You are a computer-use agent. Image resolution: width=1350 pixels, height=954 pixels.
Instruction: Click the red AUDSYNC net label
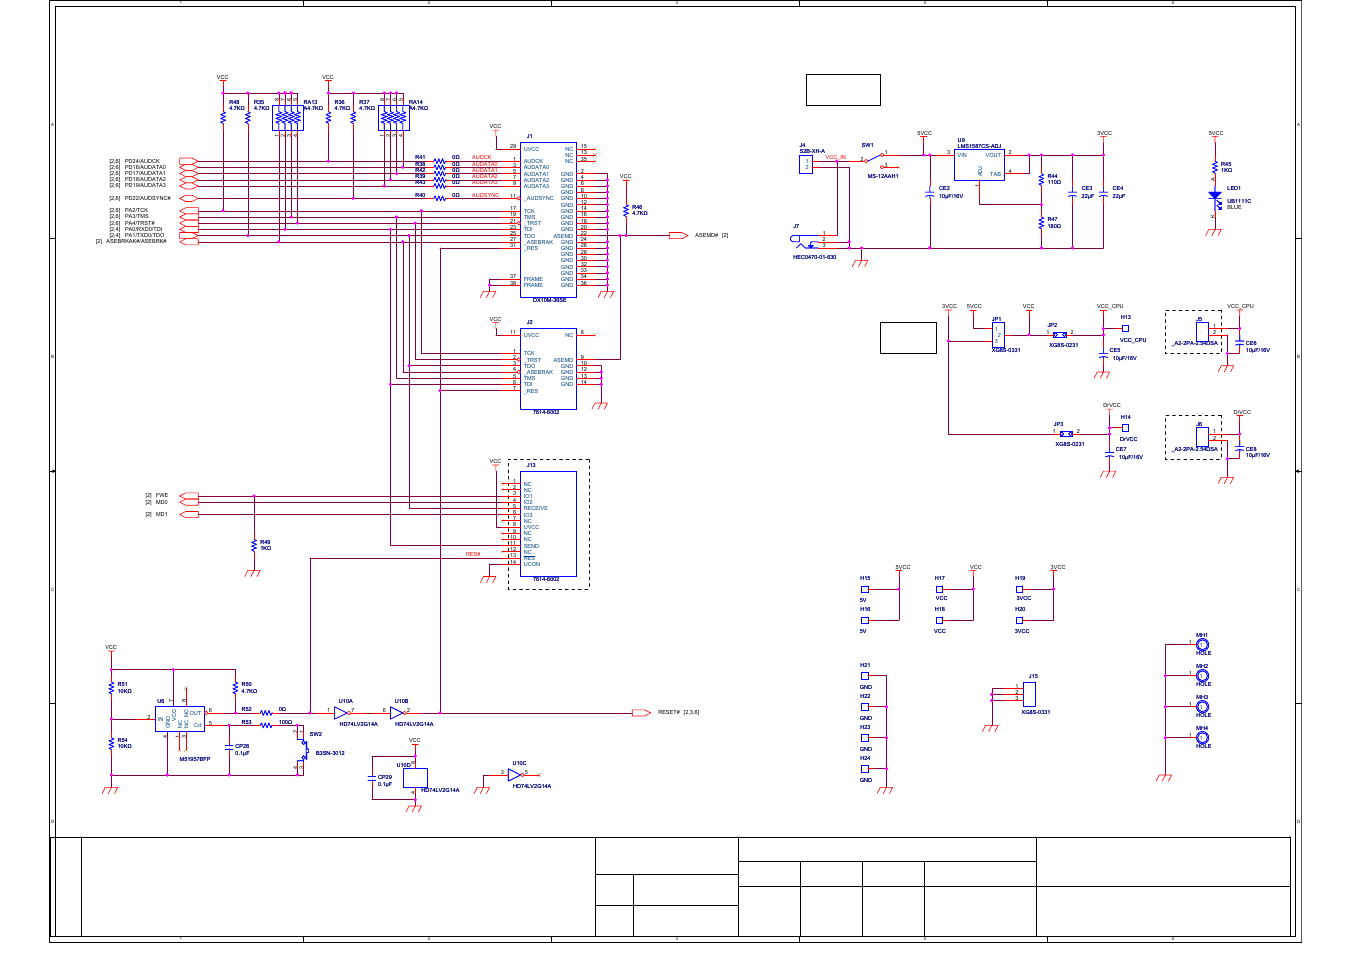tap(485, 195)
